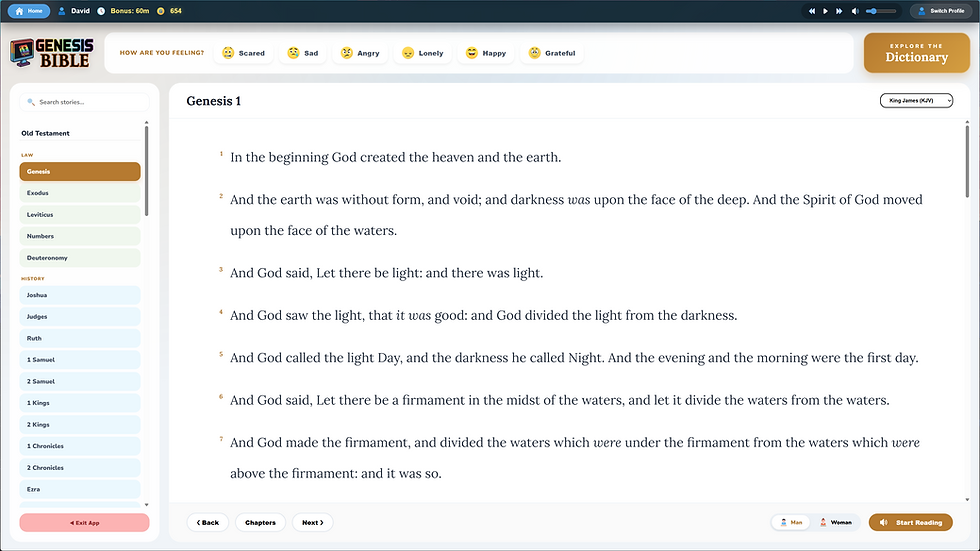The image size is (980, 551).
Task: Play the audio narration
Action: (825, 11)
